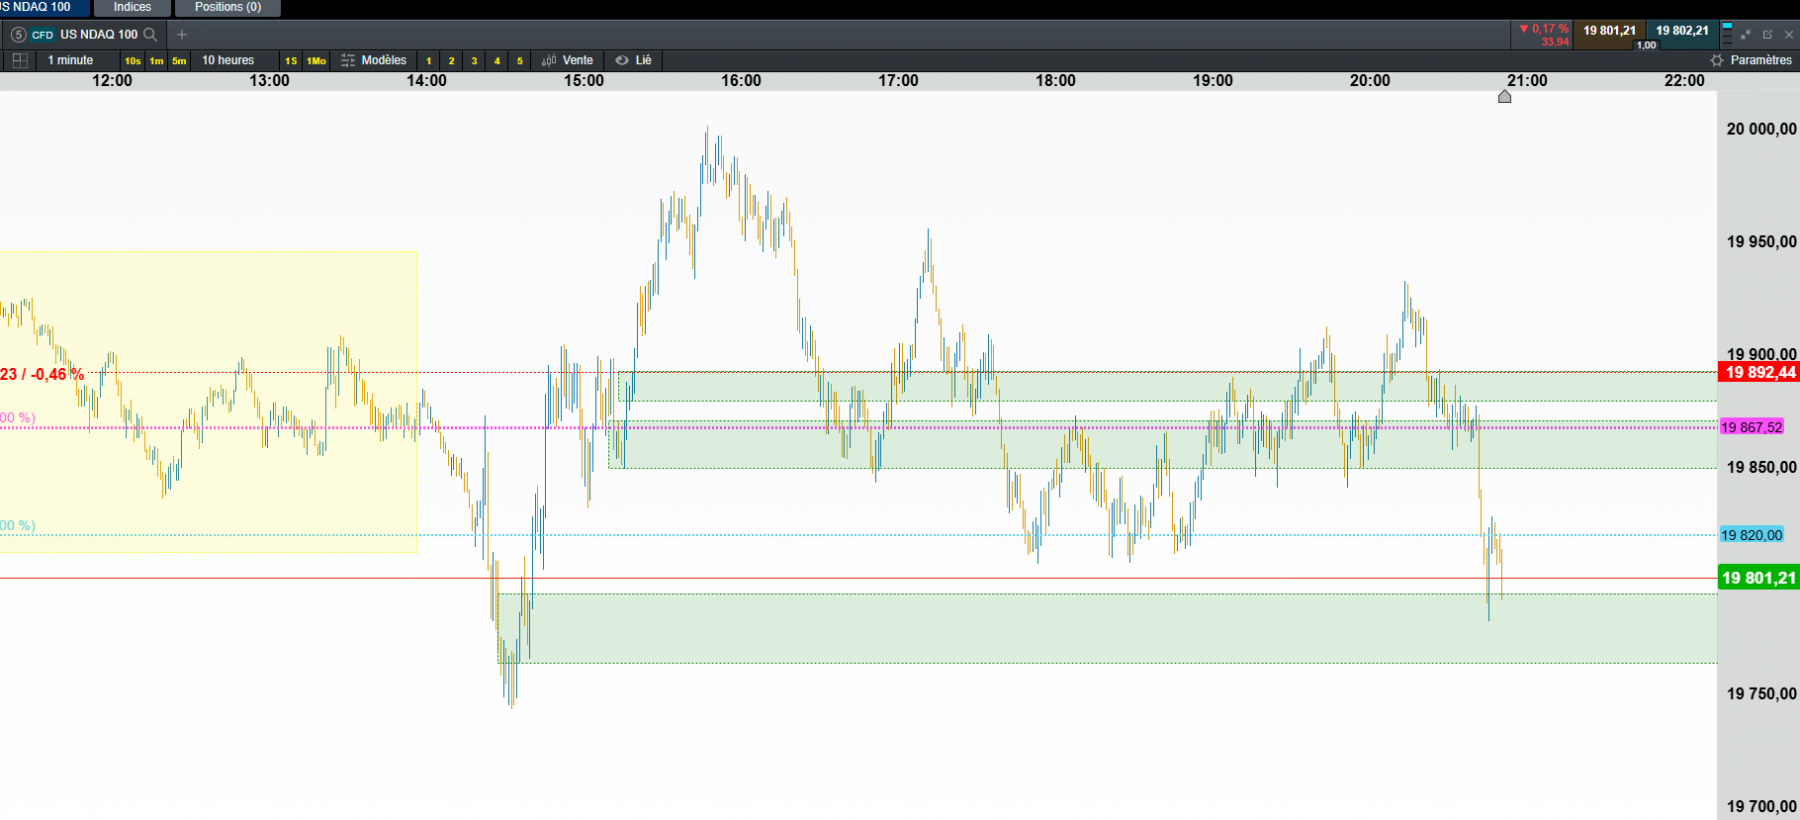Toggle the Vente trading mode button
Image resolution: width=1800 pixels, height=820 pixels.
[x=567, y=60]
